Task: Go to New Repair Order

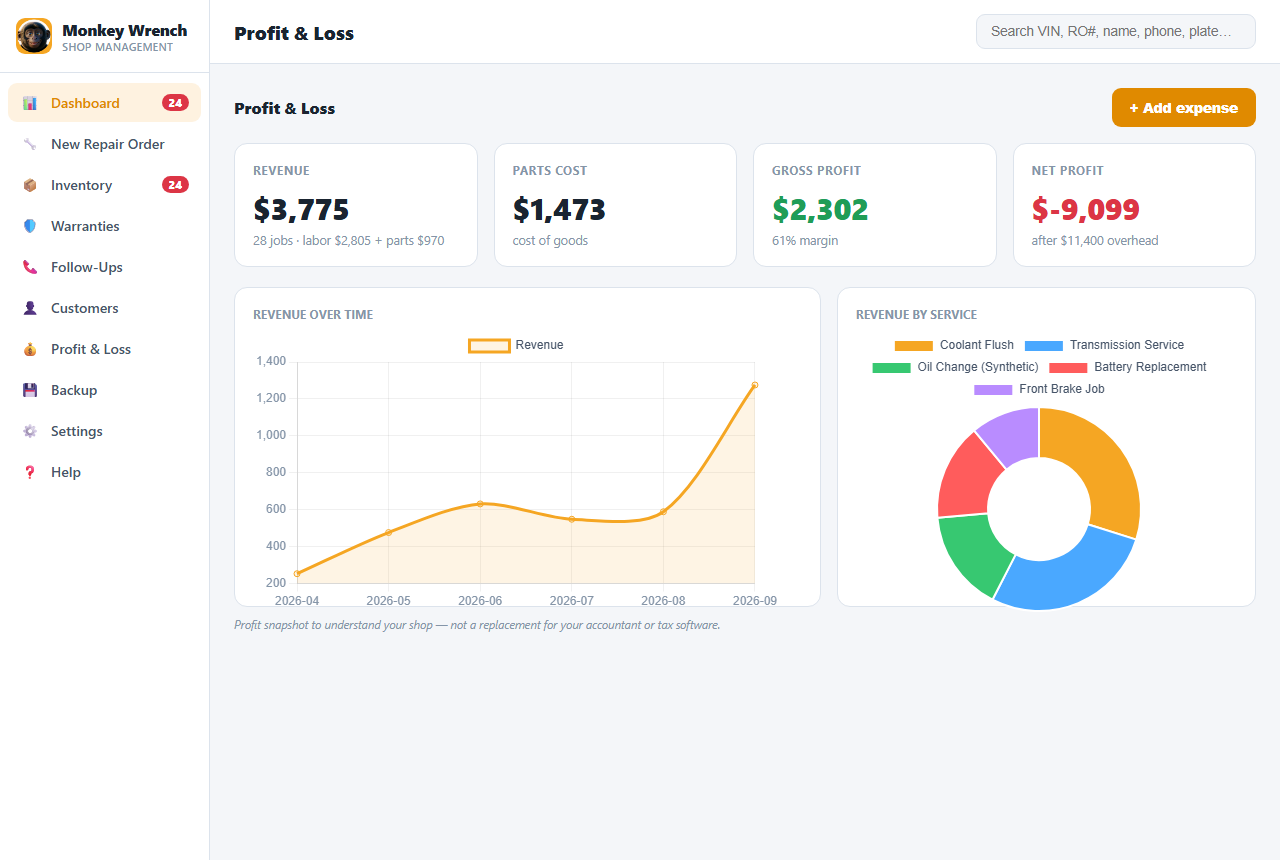Action: 104,144
